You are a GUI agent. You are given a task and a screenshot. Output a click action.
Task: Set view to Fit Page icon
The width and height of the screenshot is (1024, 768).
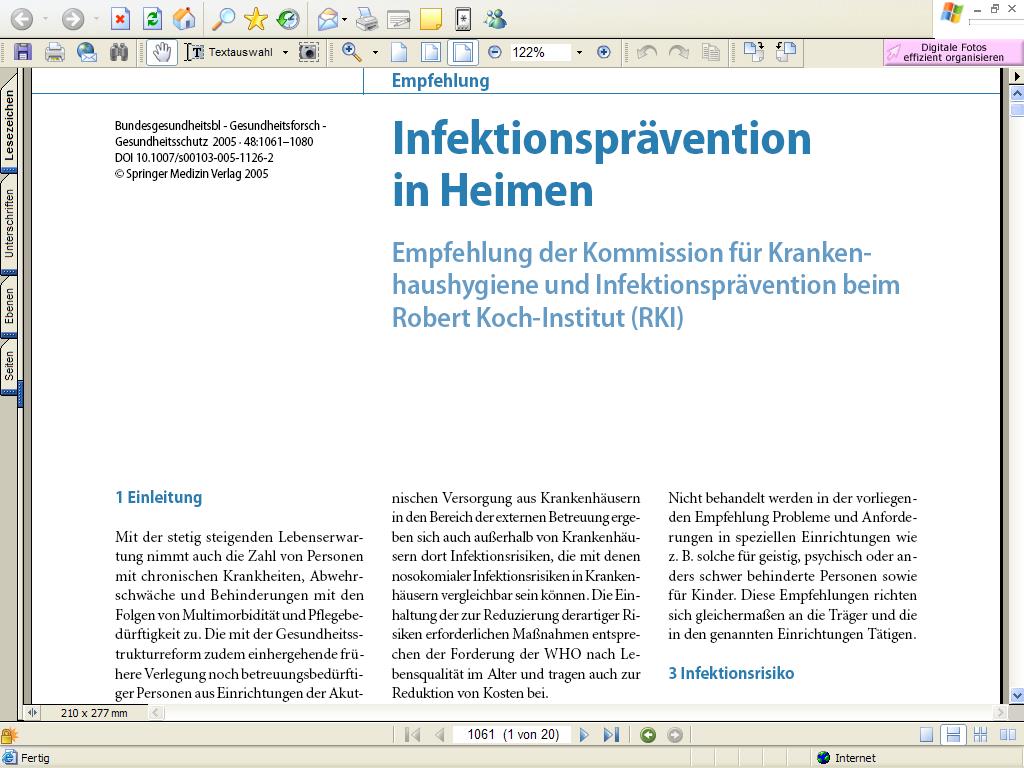point(430,52)
